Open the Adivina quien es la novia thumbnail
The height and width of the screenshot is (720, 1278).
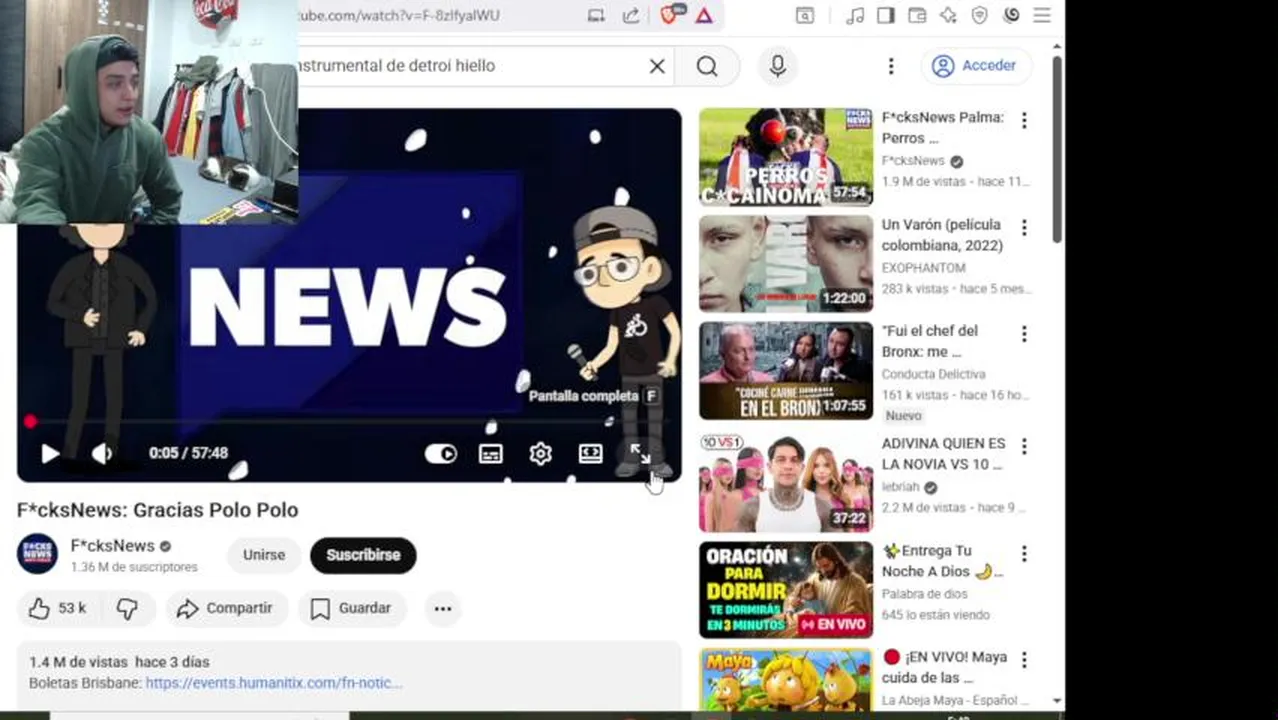[x=786, y=483]
